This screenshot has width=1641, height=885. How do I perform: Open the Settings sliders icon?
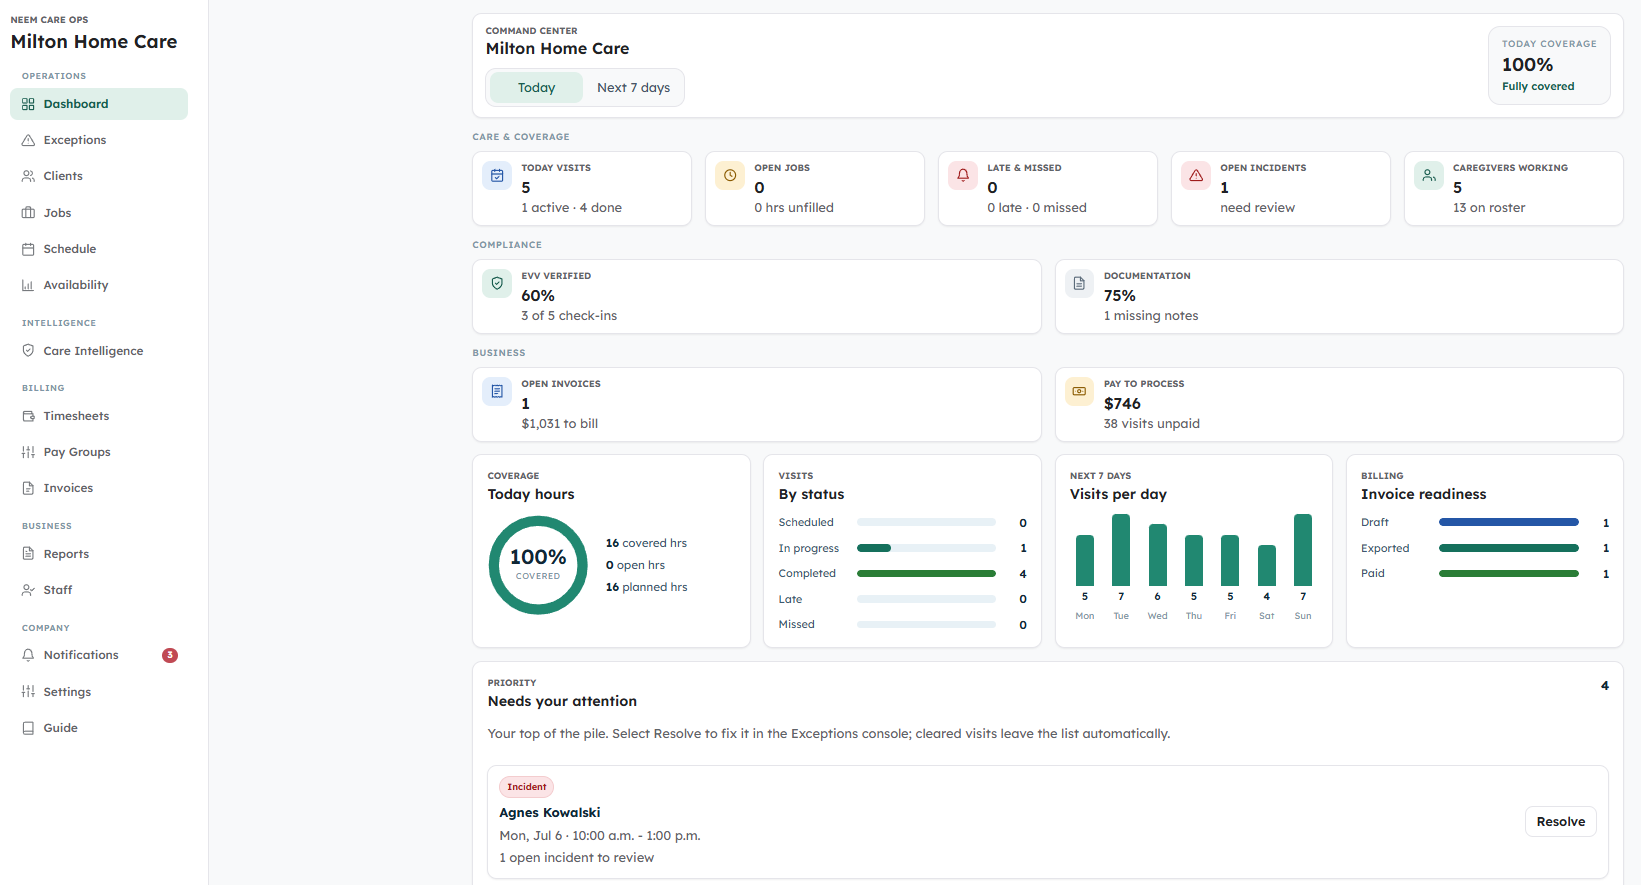(28, 692)
